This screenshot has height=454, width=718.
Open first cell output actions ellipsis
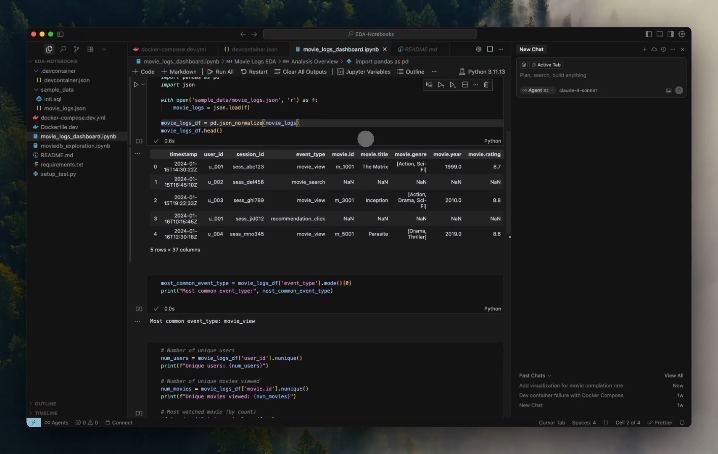(x=137, y=153)
